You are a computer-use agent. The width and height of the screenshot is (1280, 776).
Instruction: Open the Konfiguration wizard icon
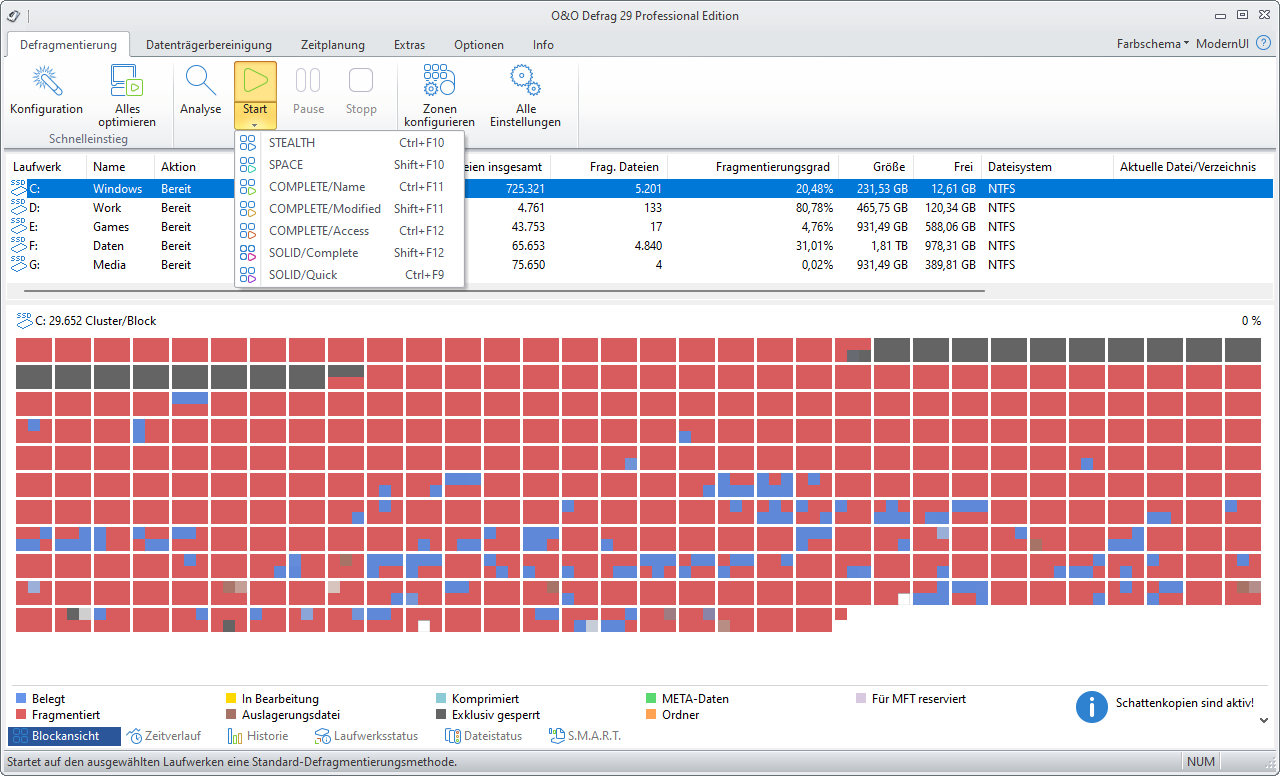tap(46, 81)
